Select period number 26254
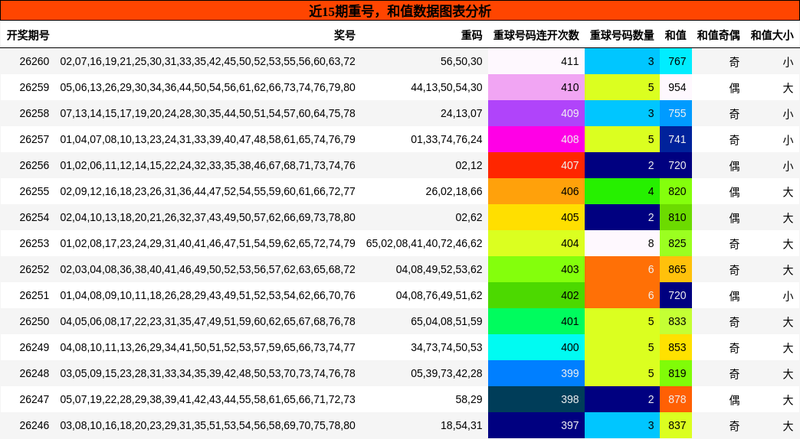Viewport: 800px width, 439px height. (x=34, y=217)
